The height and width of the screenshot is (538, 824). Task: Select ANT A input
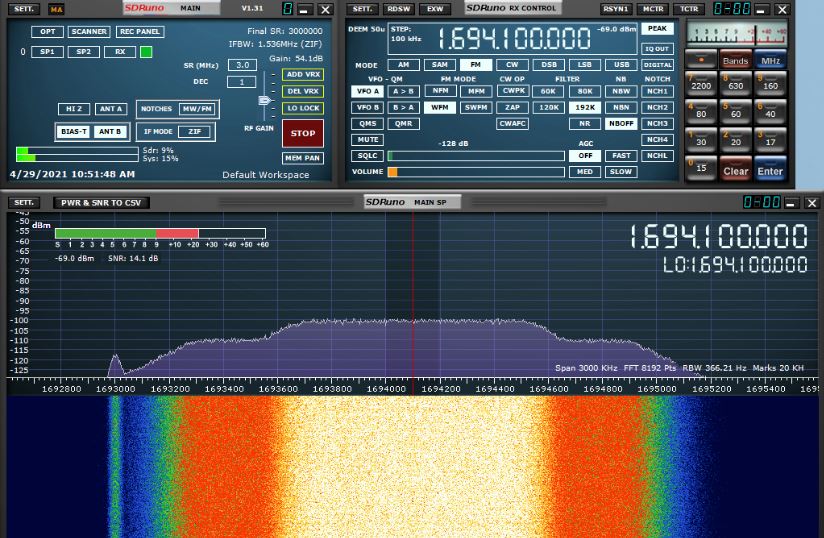[x=111, y=109]
